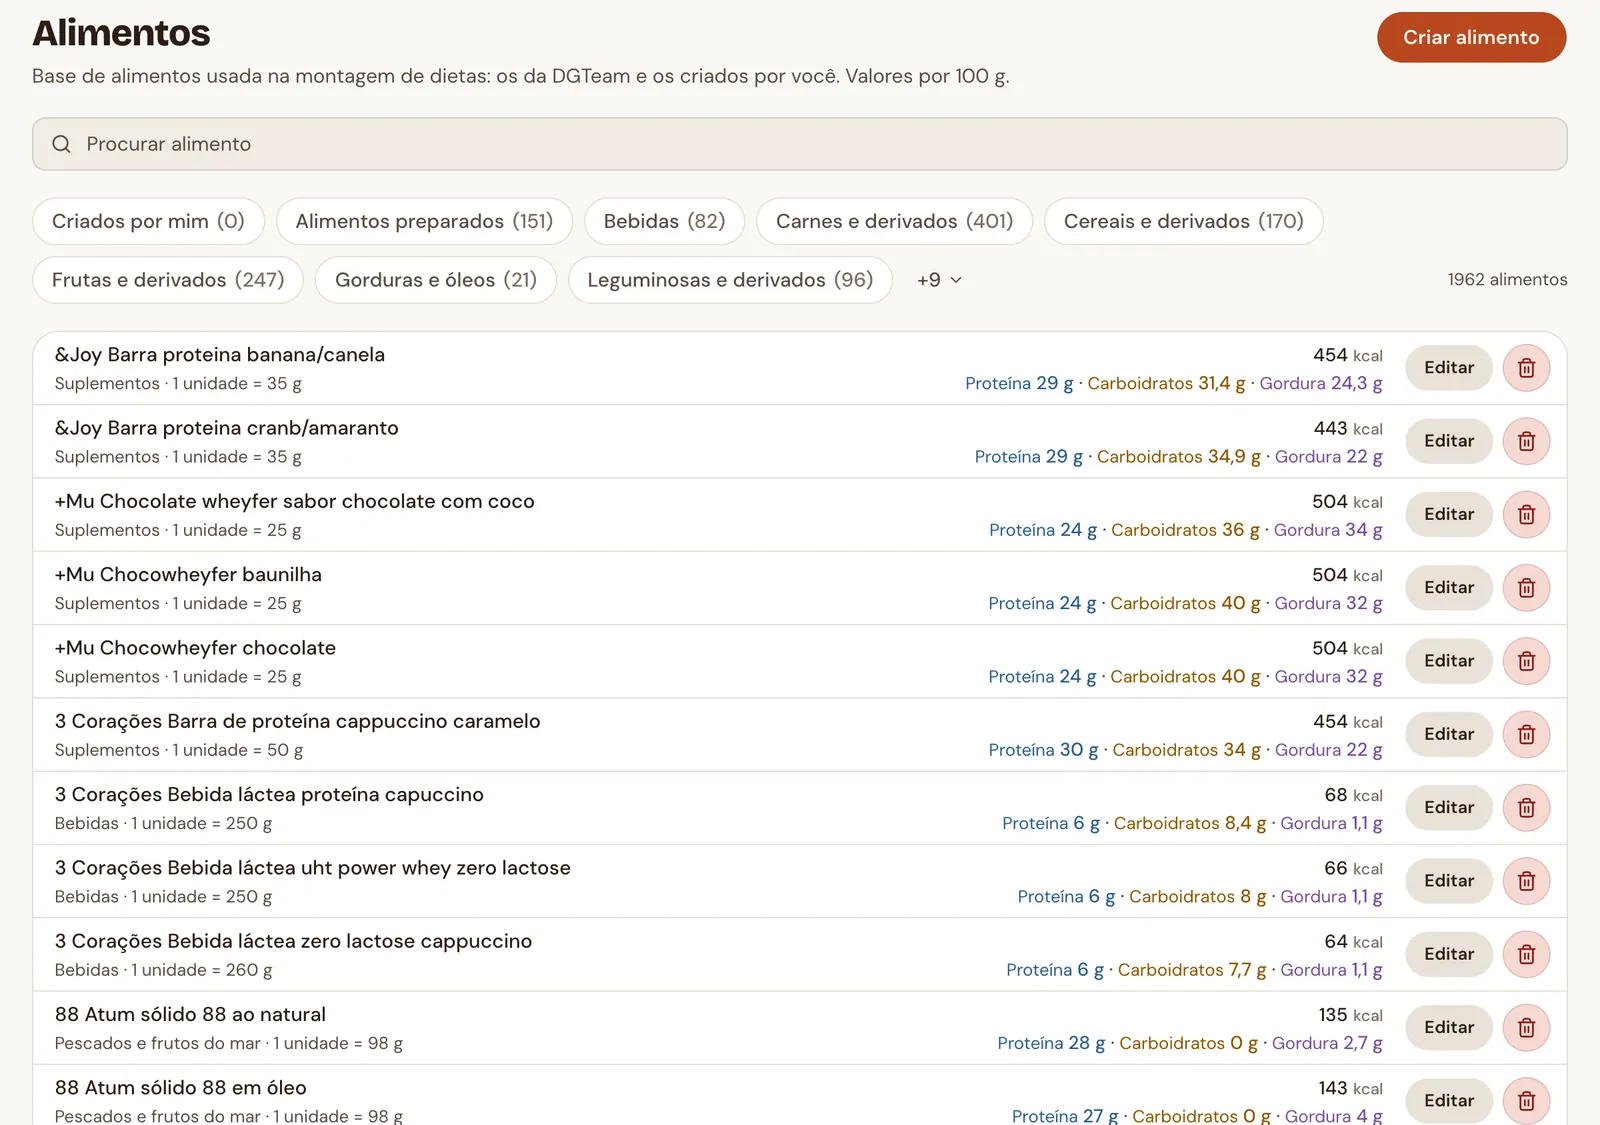The image size is (1600, 1125).
Task: Delete +Mu Chocowheyfer baunilha entry
Action: click(x=1526, y=588)
